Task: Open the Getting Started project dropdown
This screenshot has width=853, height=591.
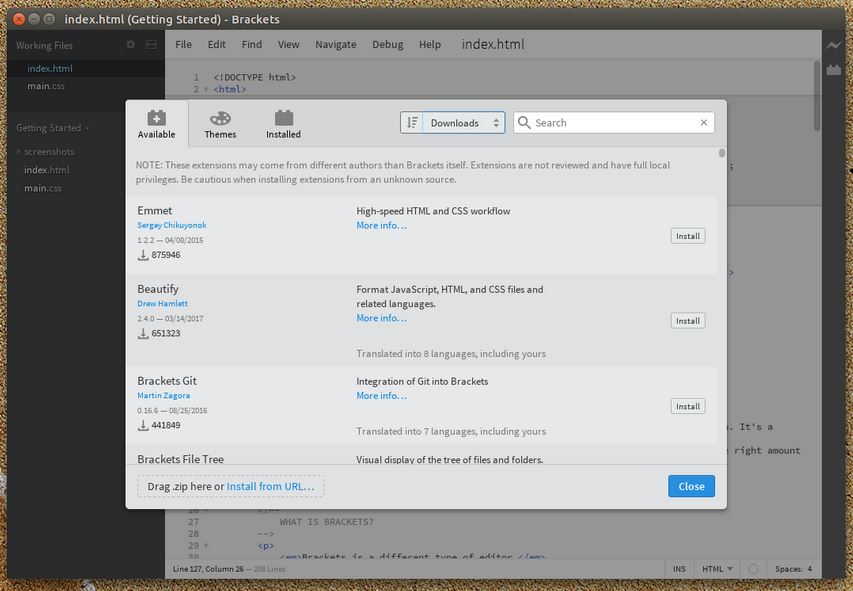Action: click(52, 128)
